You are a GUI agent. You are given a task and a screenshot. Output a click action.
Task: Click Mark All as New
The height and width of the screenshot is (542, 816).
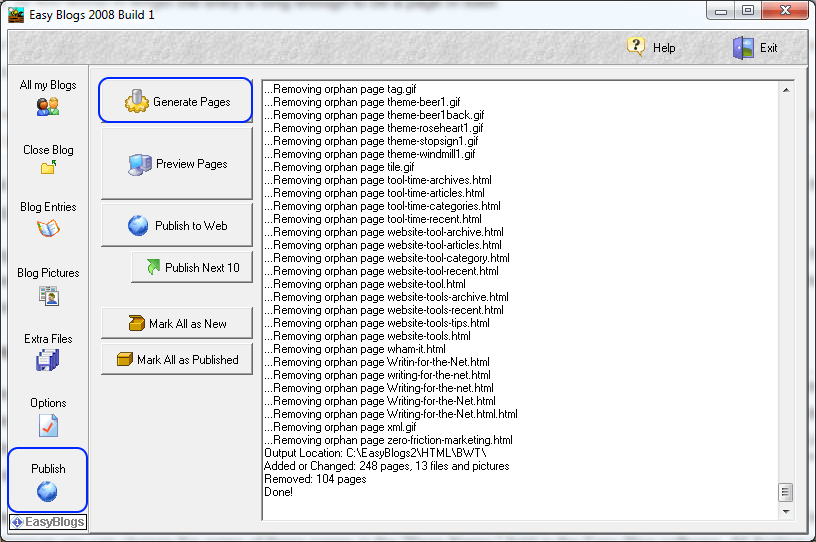(176, 323)
